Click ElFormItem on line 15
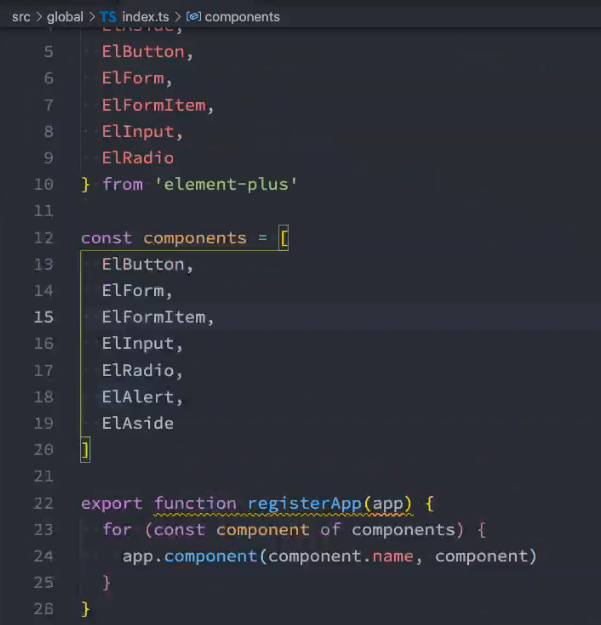Viewport: 601px width, 625px height. [x=153, y=317]
